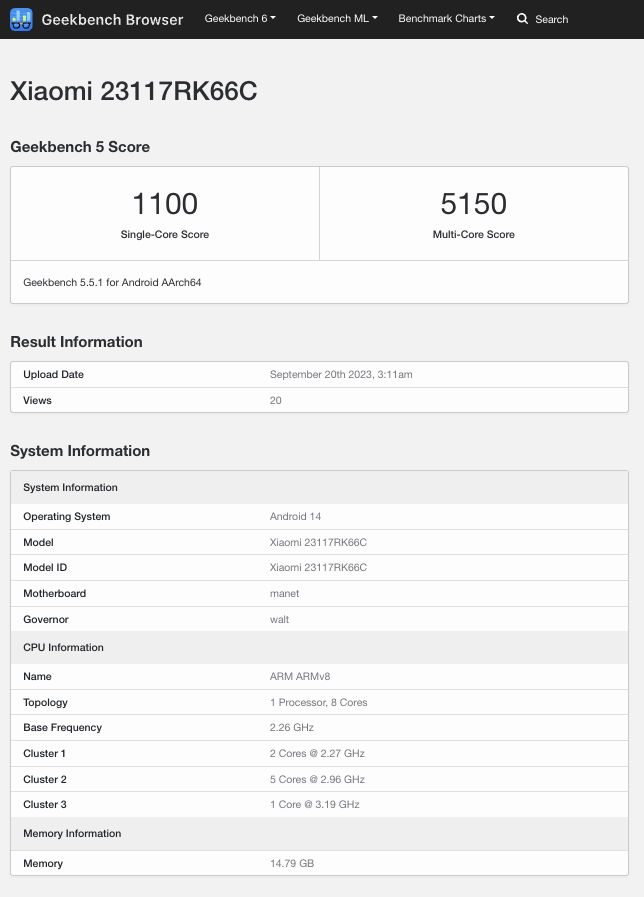Click the Geekbench 5.5.1 for Android AArch64 text
This screenshot has height=897, width=644.
112,283
